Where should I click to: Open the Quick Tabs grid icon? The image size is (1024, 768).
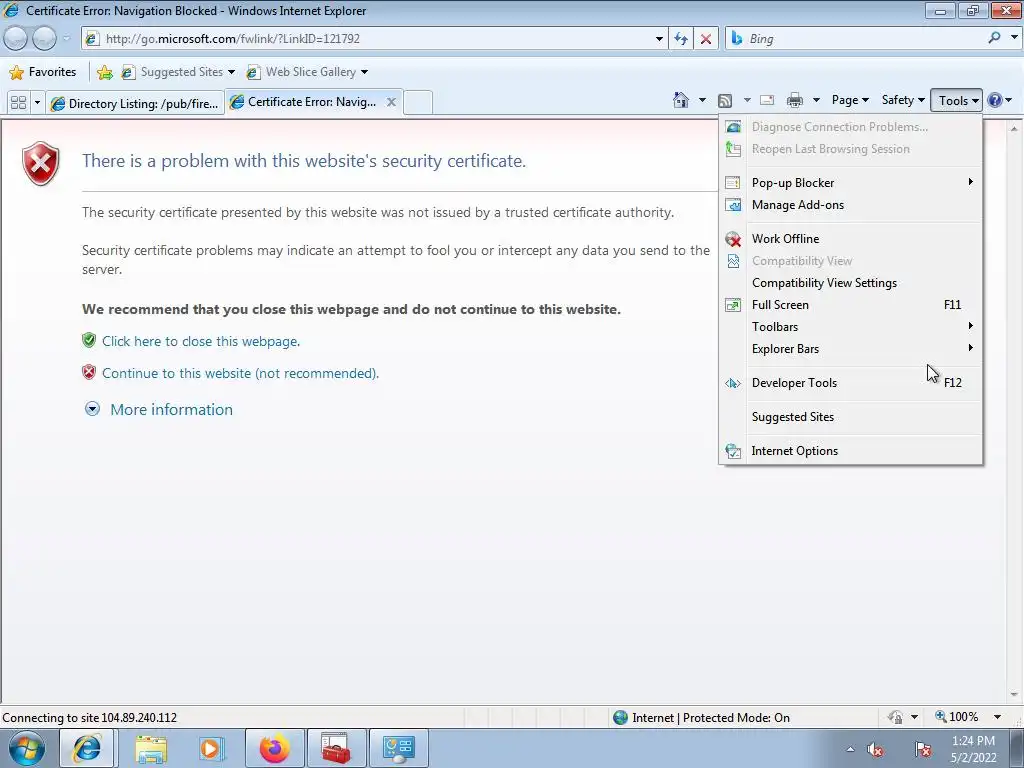pyautogui.click(x=18, y=103)
